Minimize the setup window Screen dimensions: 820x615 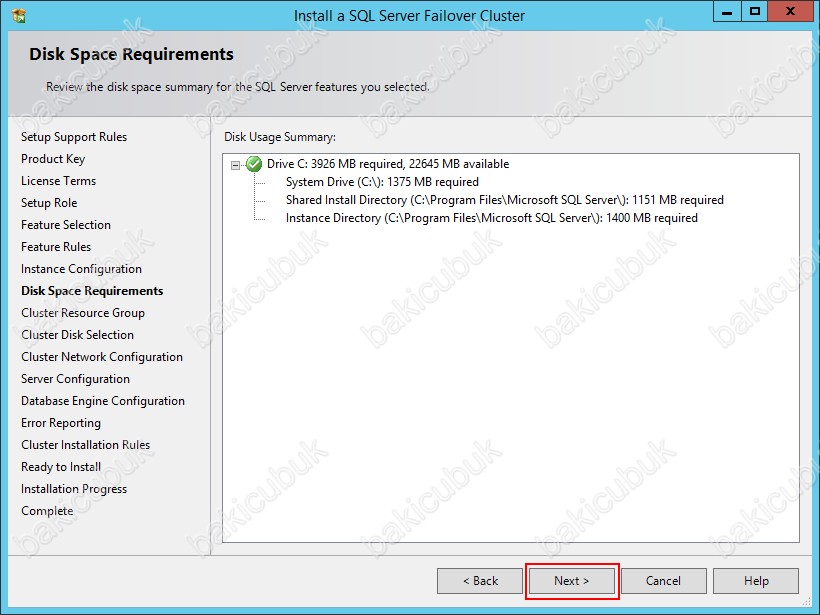click(727, 12)
